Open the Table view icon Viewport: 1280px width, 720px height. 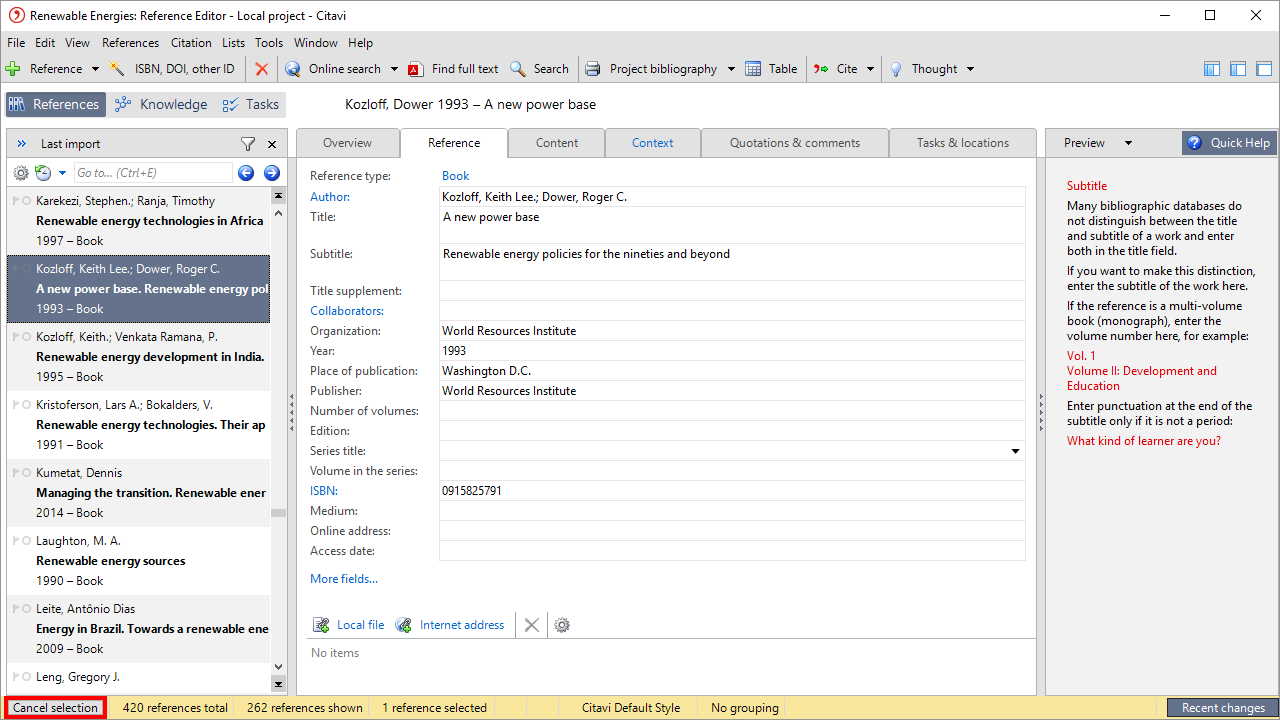click(x=753, y=69)
